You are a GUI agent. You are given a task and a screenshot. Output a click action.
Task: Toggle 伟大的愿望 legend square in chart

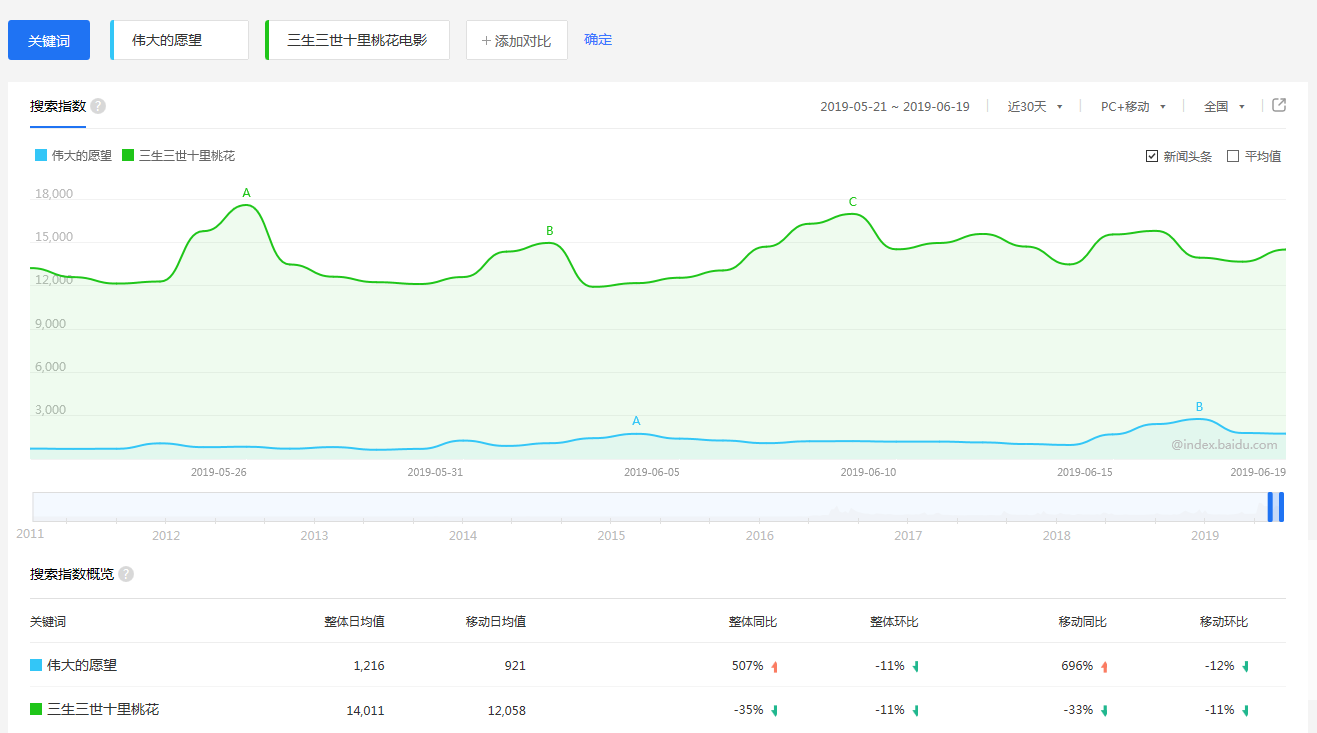point(41,156)
